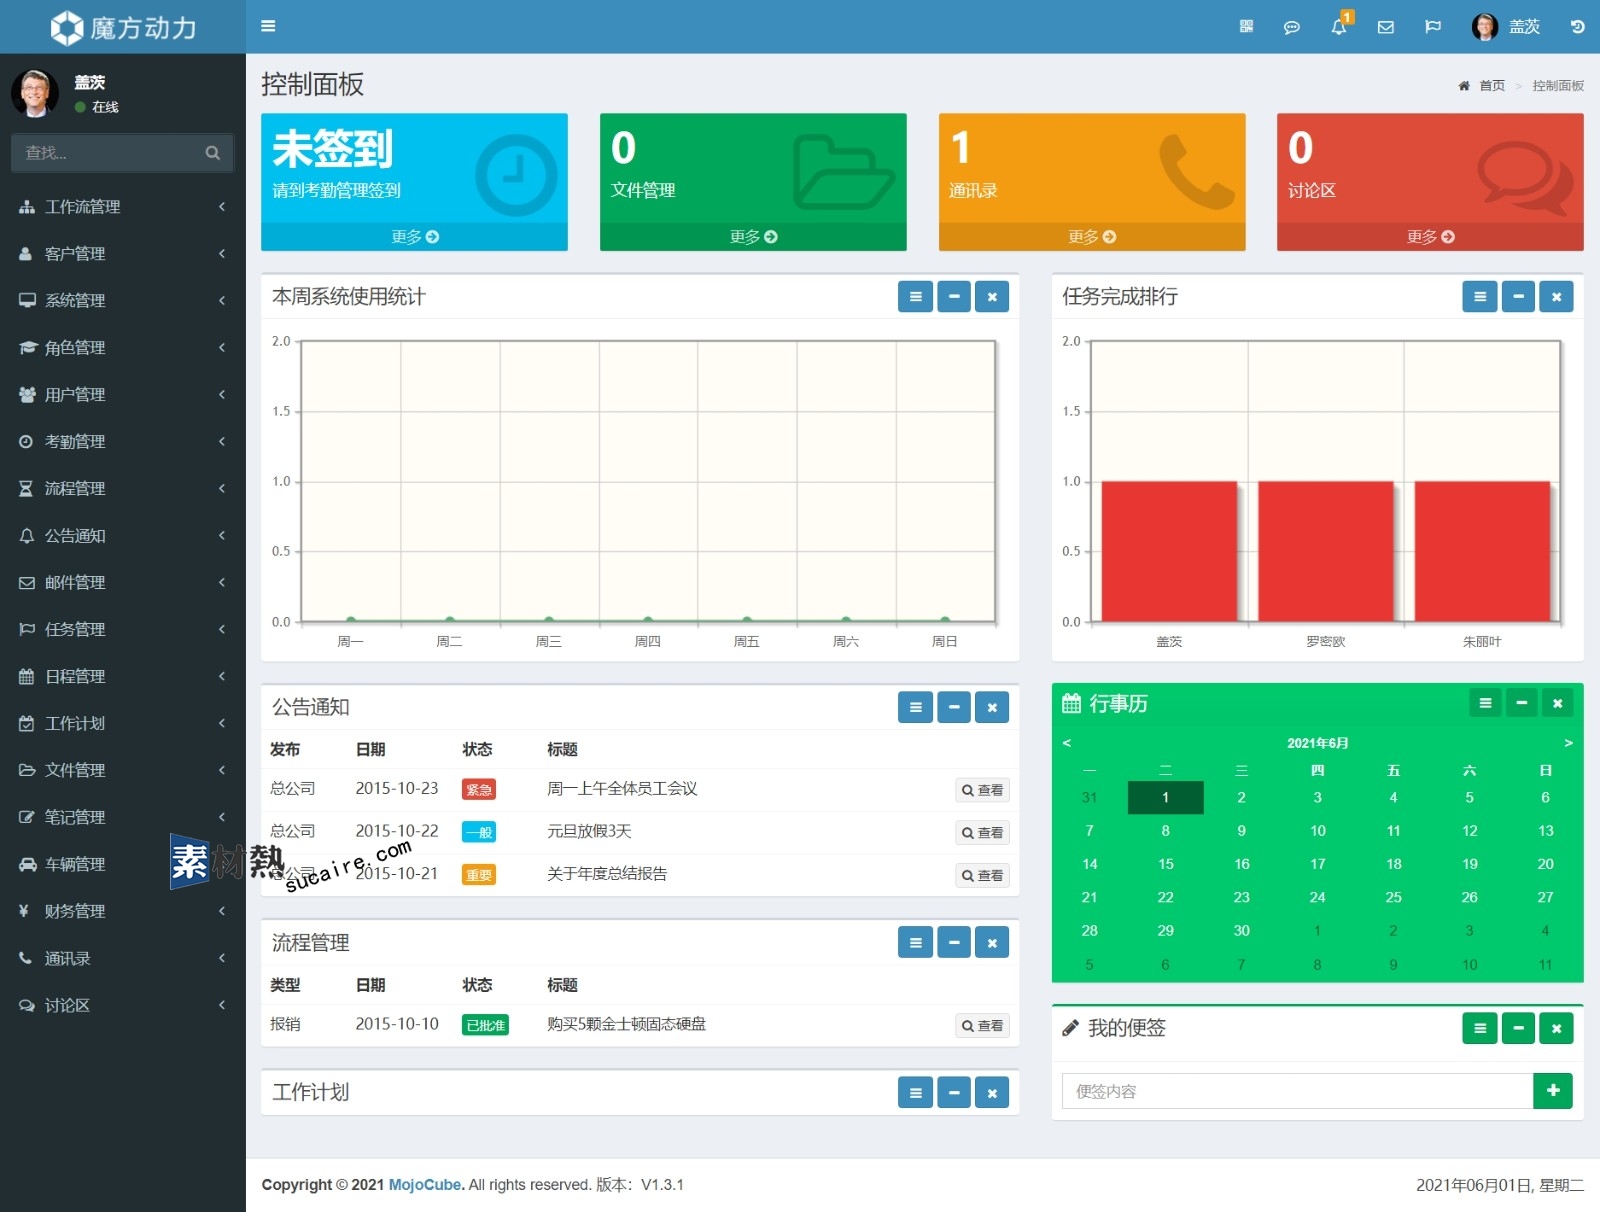Click the search magnifier in sidebar
Viewport: 1600px width, 1212px height.
pos(212,153)
